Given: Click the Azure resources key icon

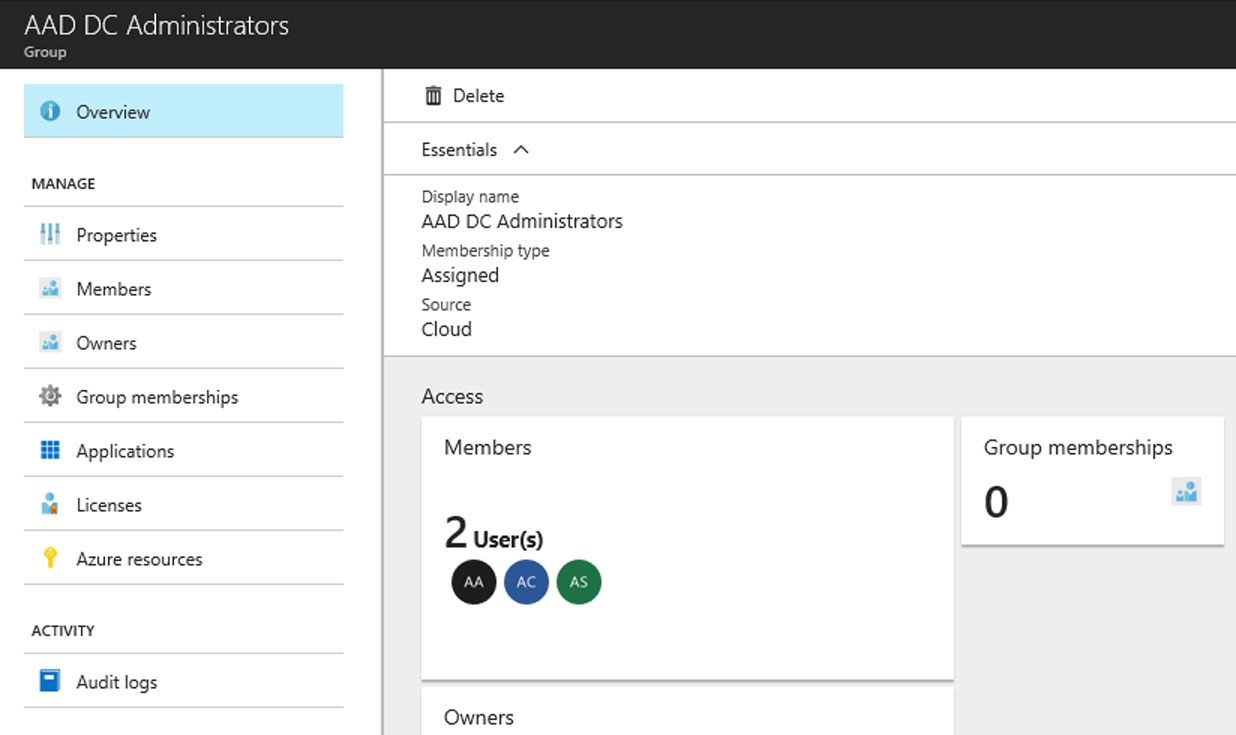Looking at the screenshot, I should pos(50,558).
